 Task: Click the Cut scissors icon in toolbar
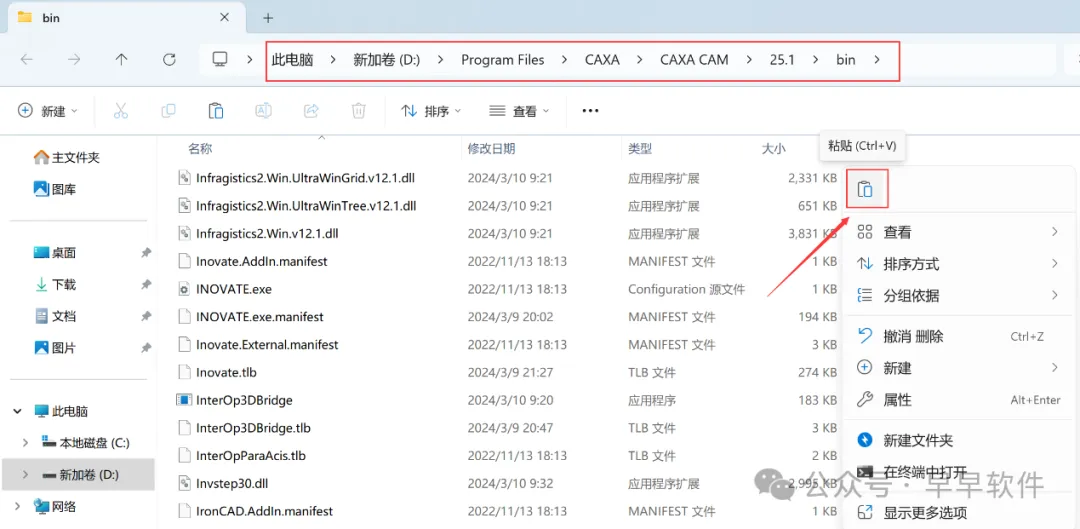tap(121, 111)
